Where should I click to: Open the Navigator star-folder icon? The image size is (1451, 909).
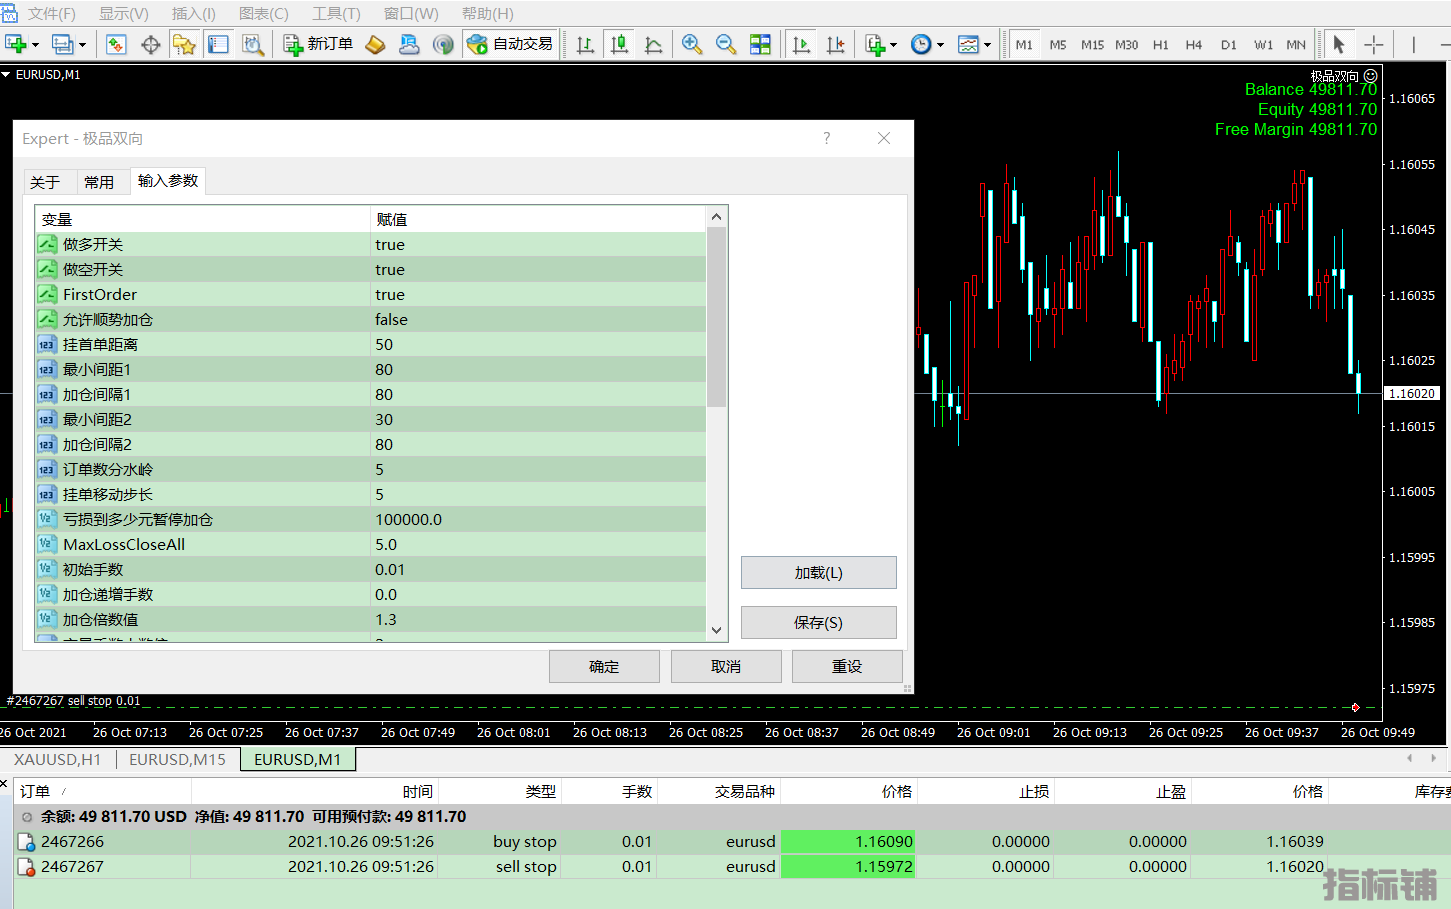pyautogui.click(x=184, y=44)
